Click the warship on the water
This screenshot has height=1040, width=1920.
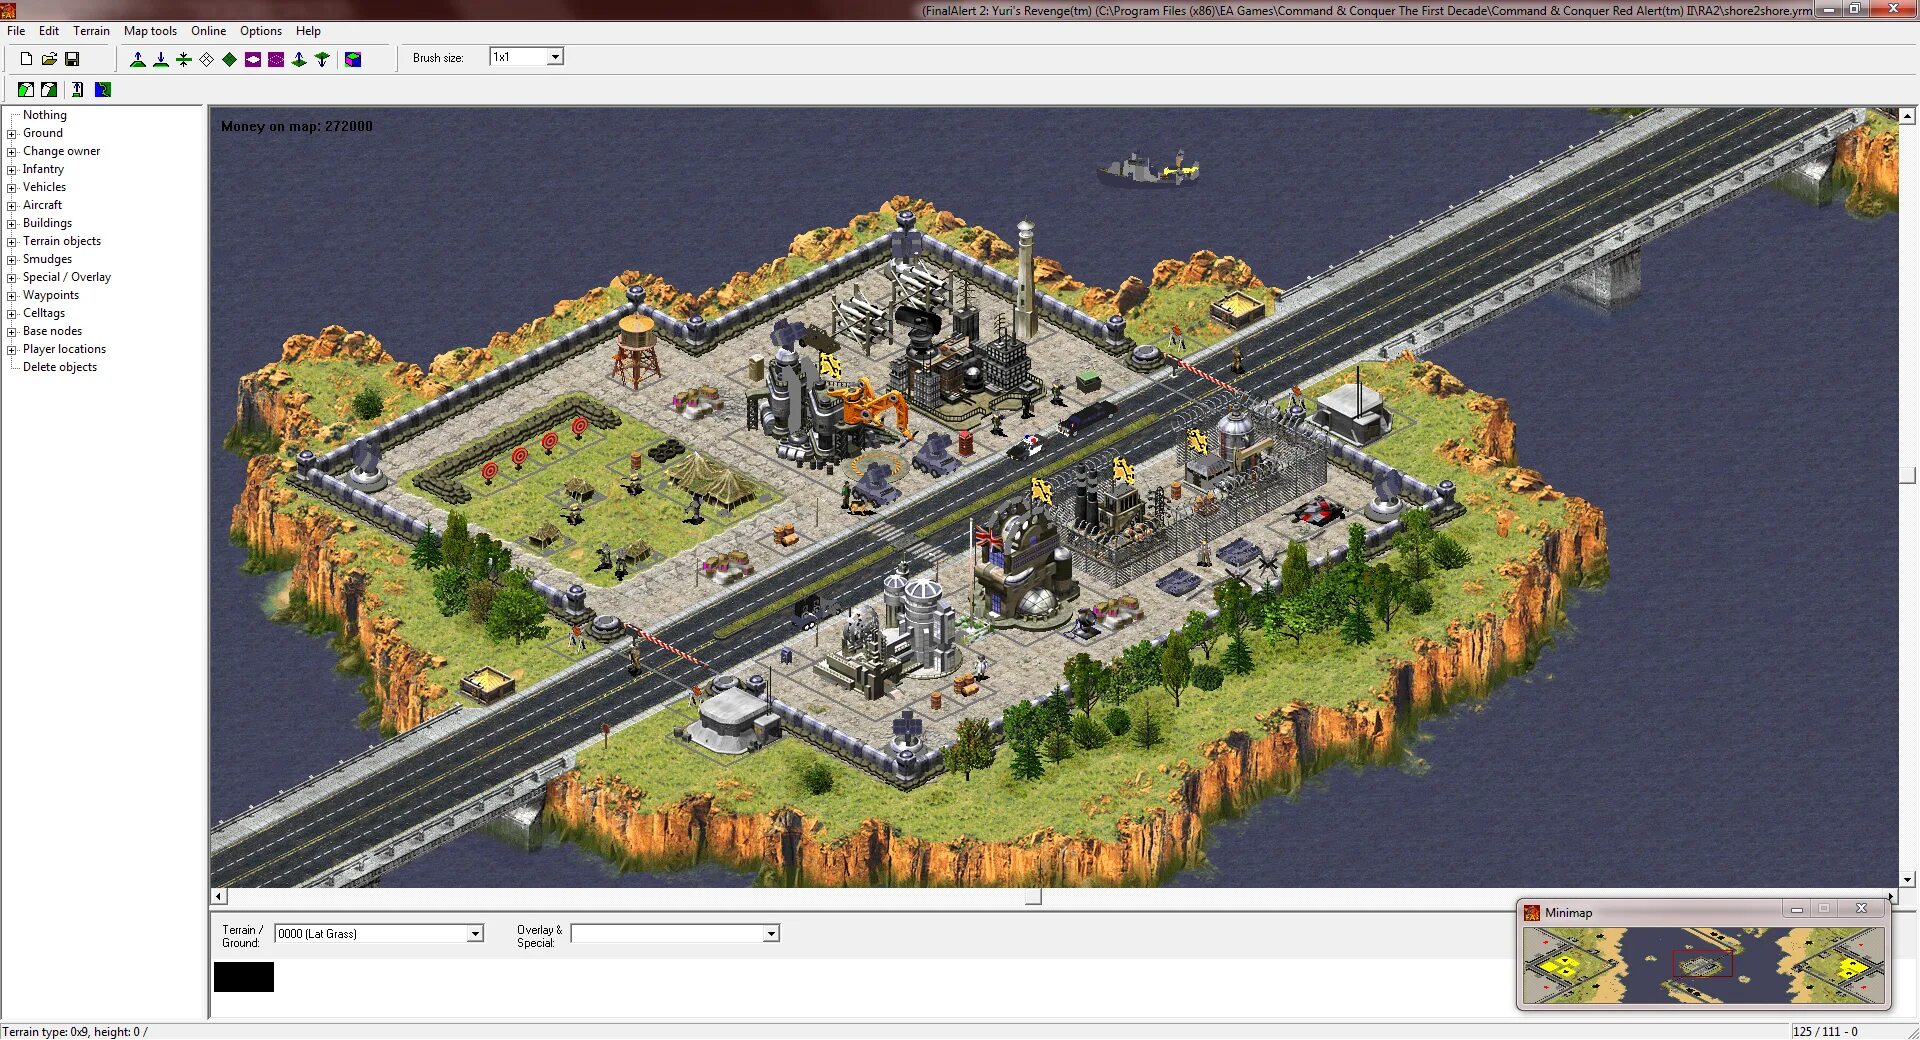click(x=1148, y=168)
